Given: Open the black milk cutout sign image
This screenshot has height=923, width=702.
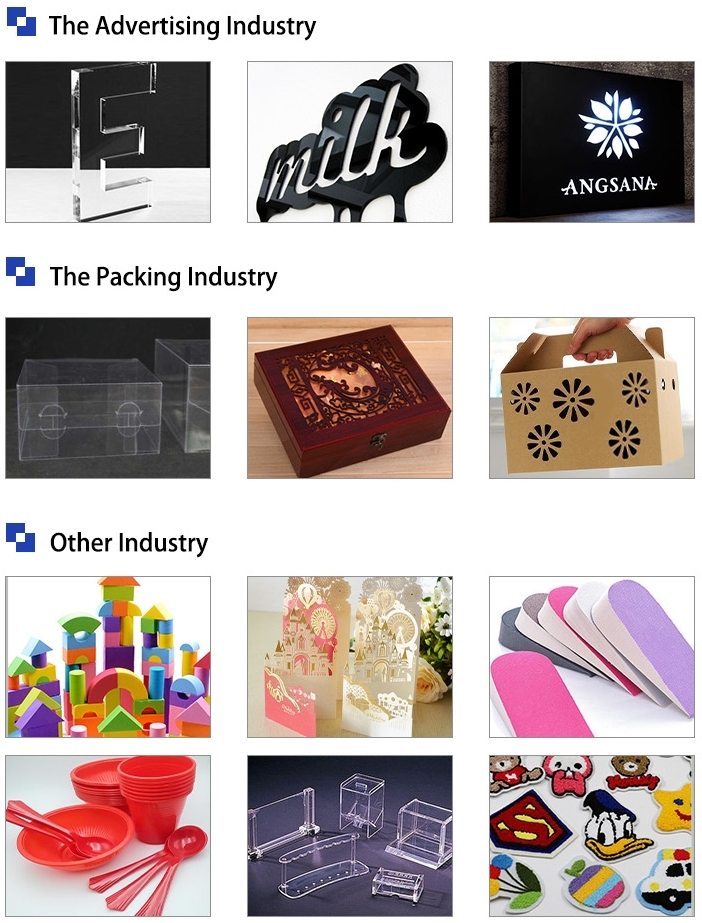Looking at the screenshot, I should pos(350,142).
